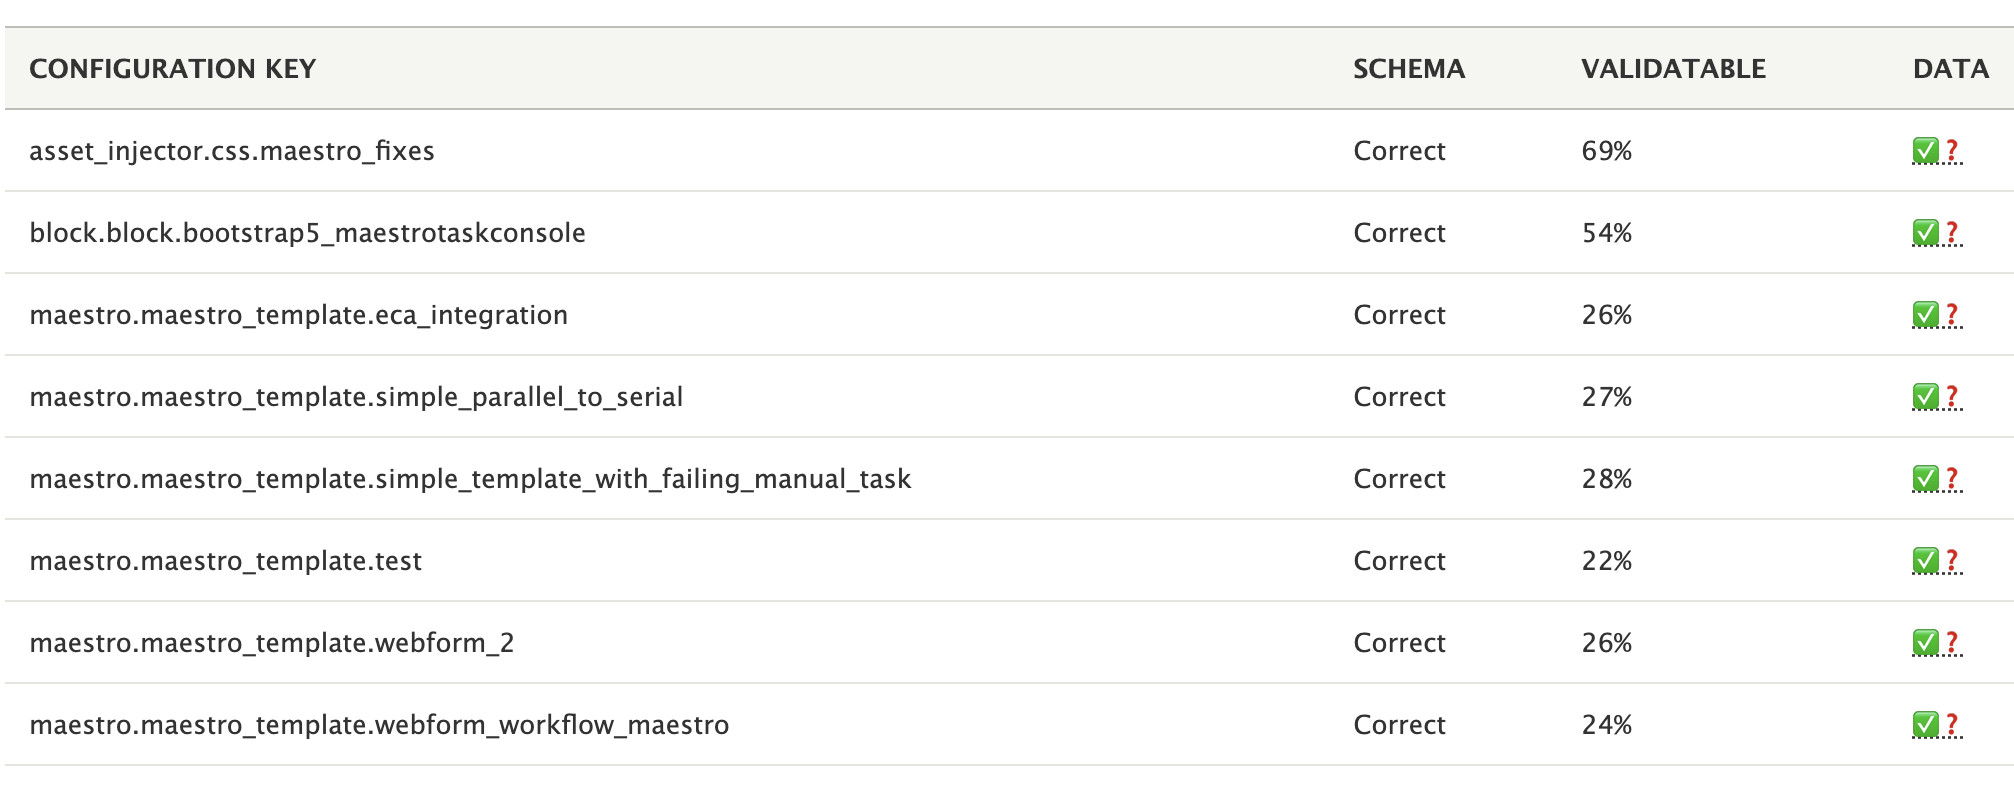Image resolution: width=2014 pixels, height=790 pixels.
Task: Click the data status icon for asset_injector.css.maestro_fixes
Action: coord(1937,151)
